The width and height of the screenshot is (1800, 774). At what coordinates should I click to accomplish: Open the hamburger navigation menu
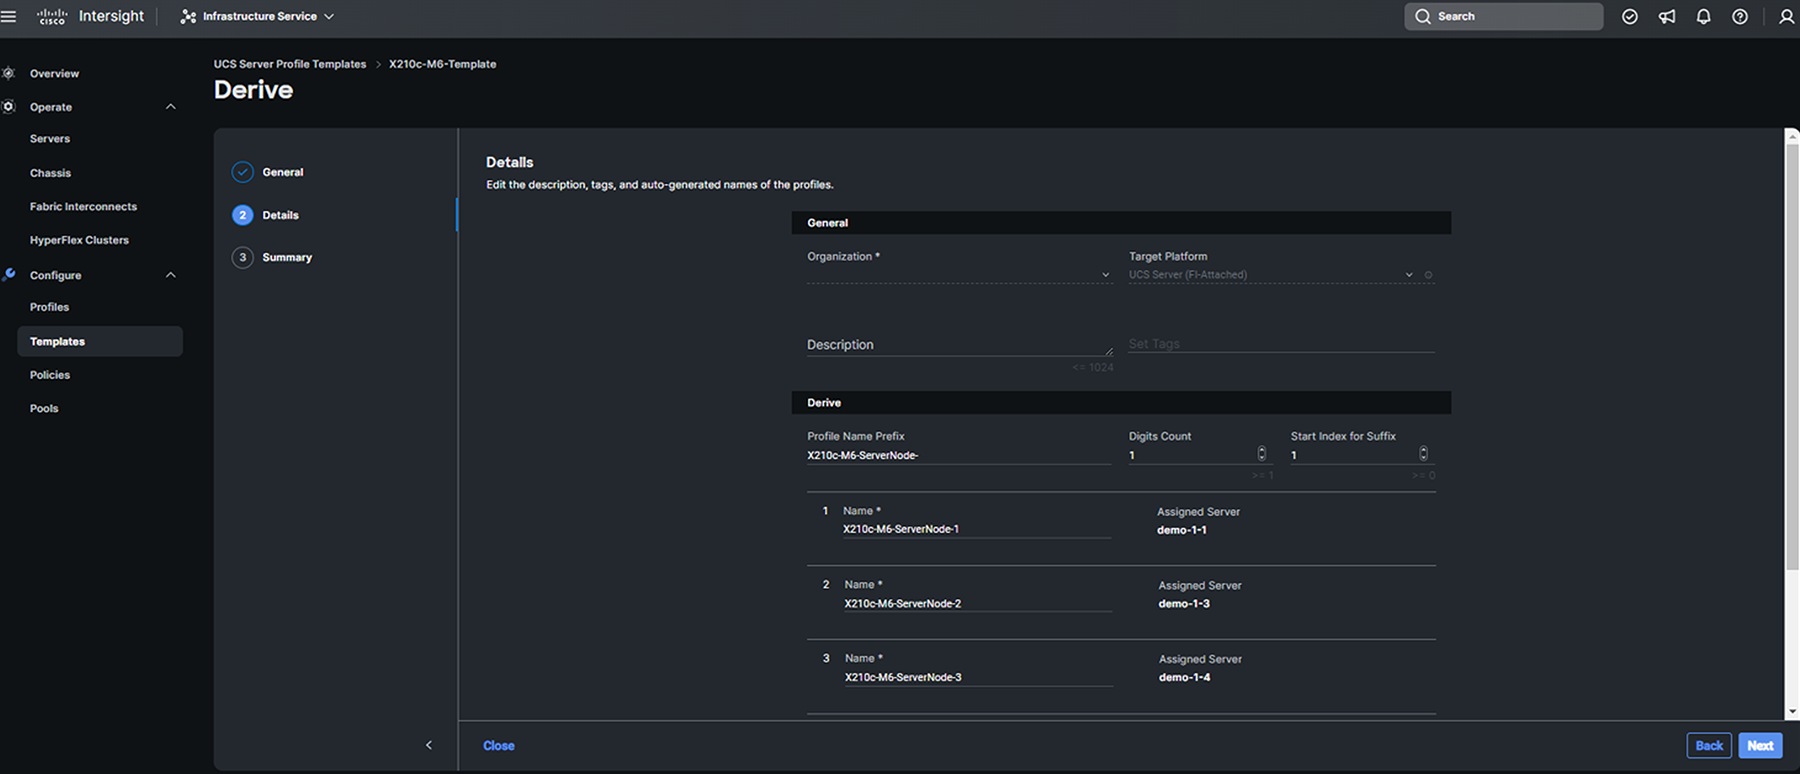pos(9,16)
